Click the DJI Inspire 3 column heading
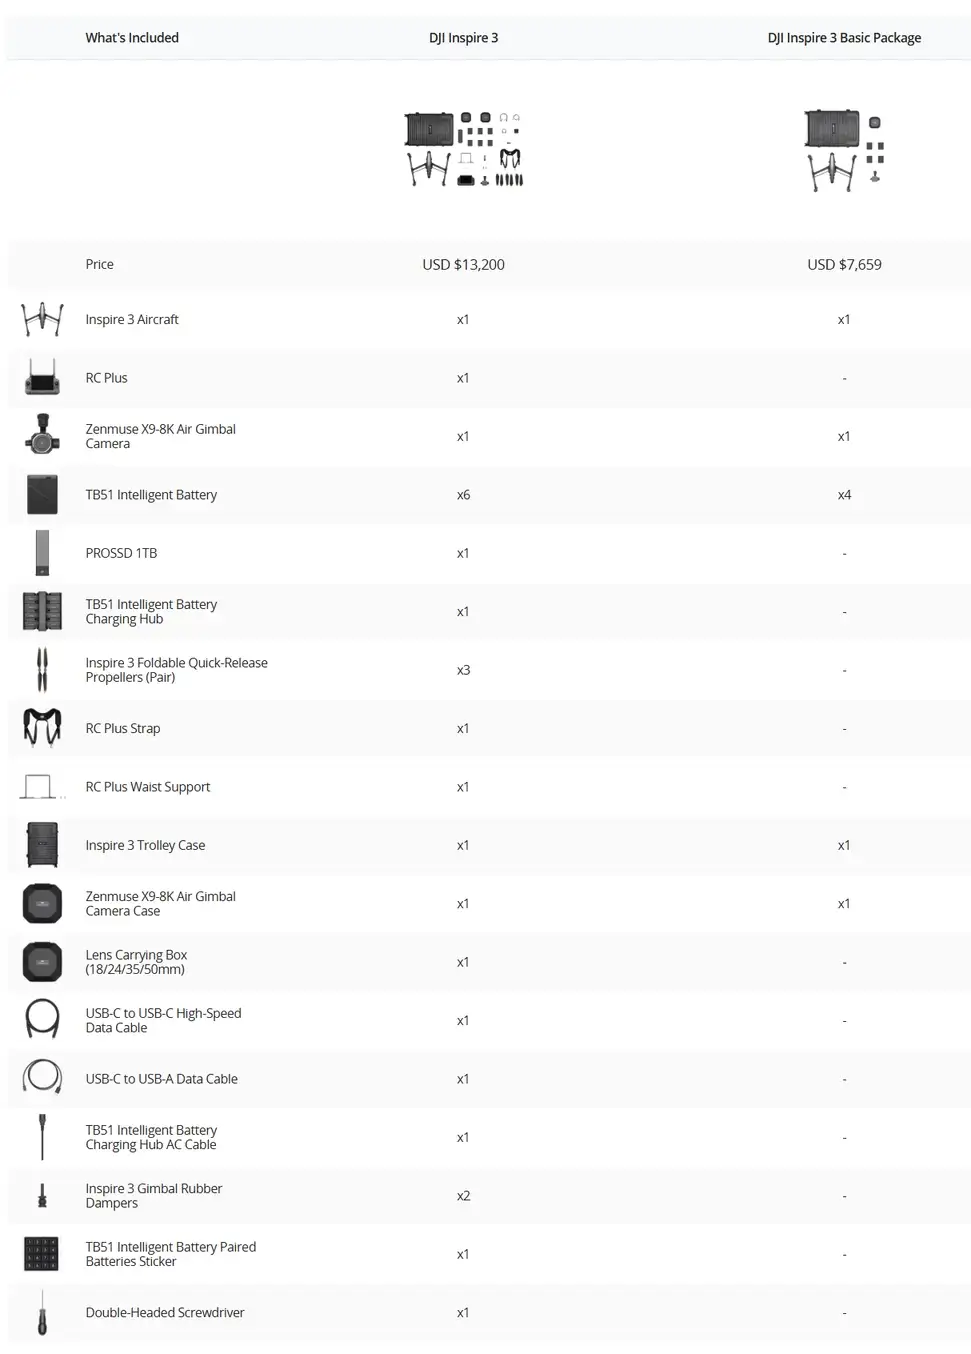Screen dimensions: 971x1354 463,38
